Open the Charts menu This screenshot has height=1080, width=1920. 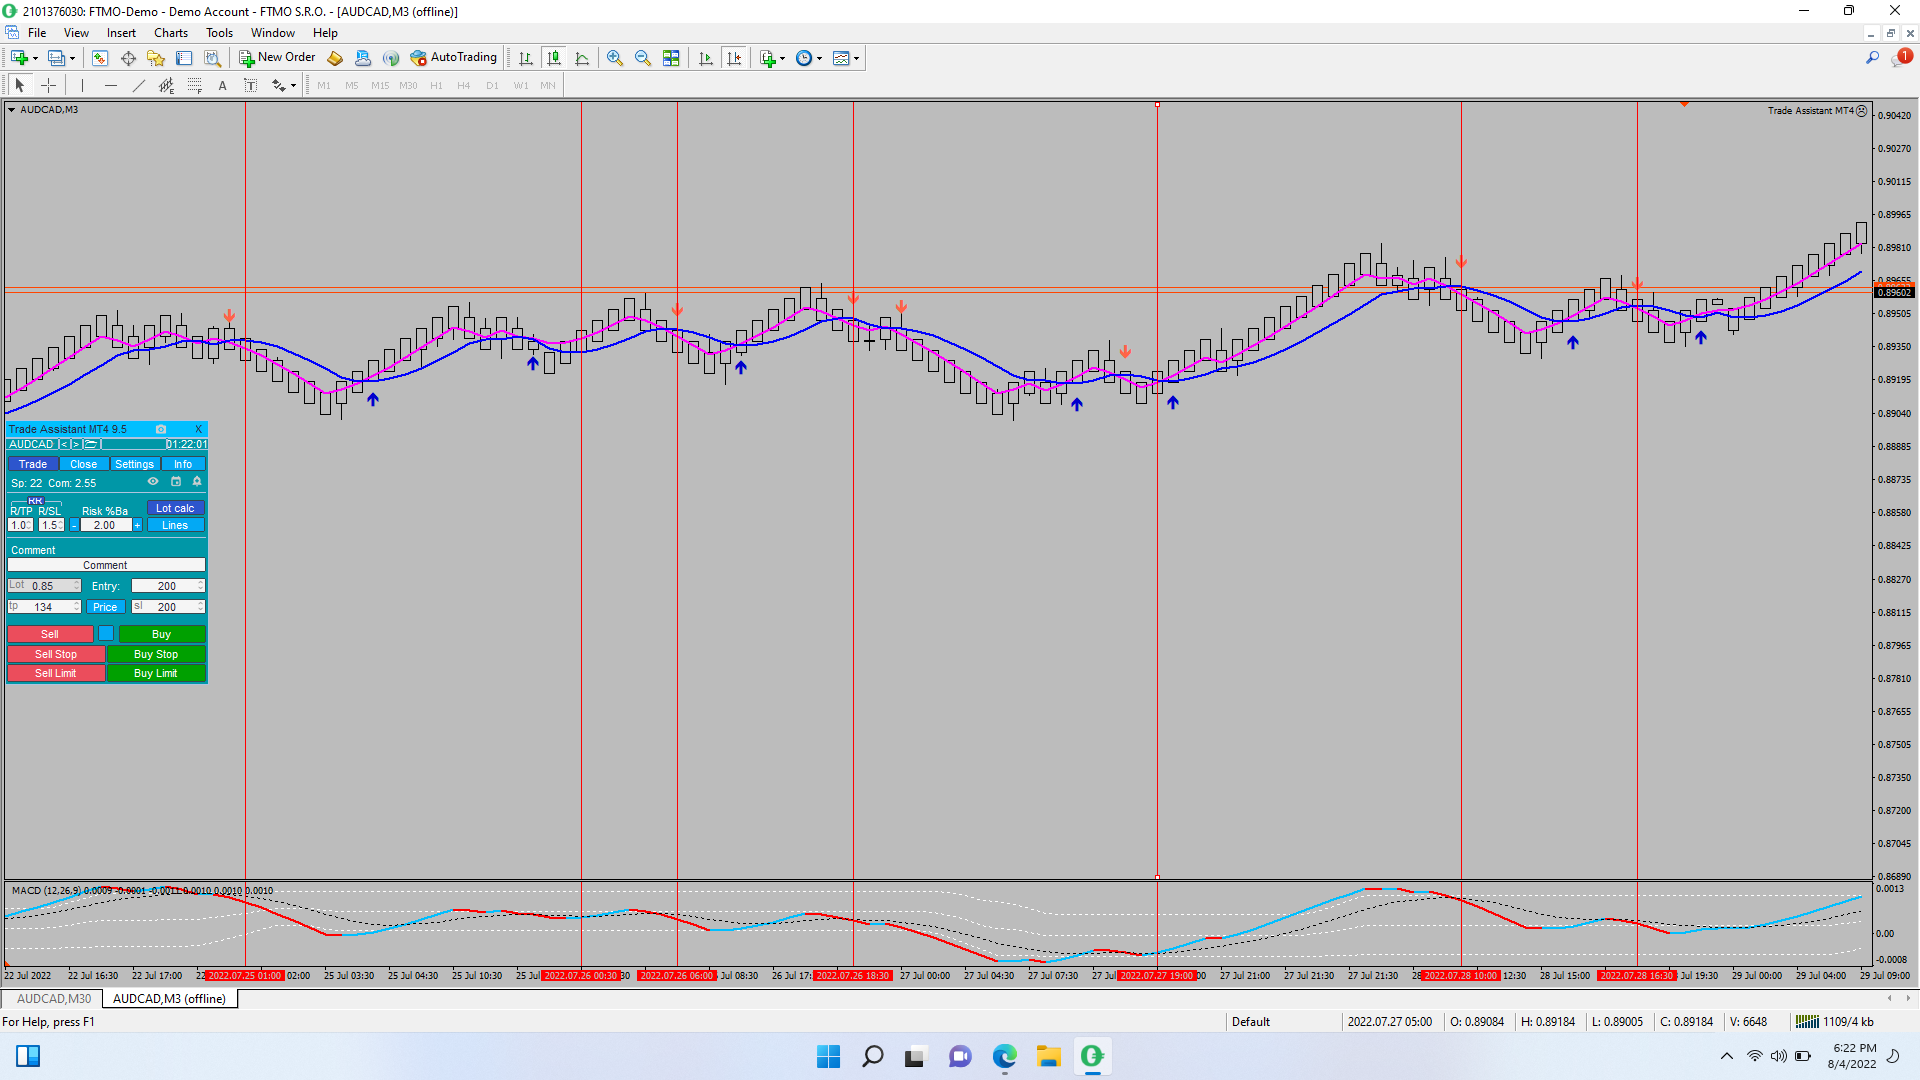click(171, 33)
